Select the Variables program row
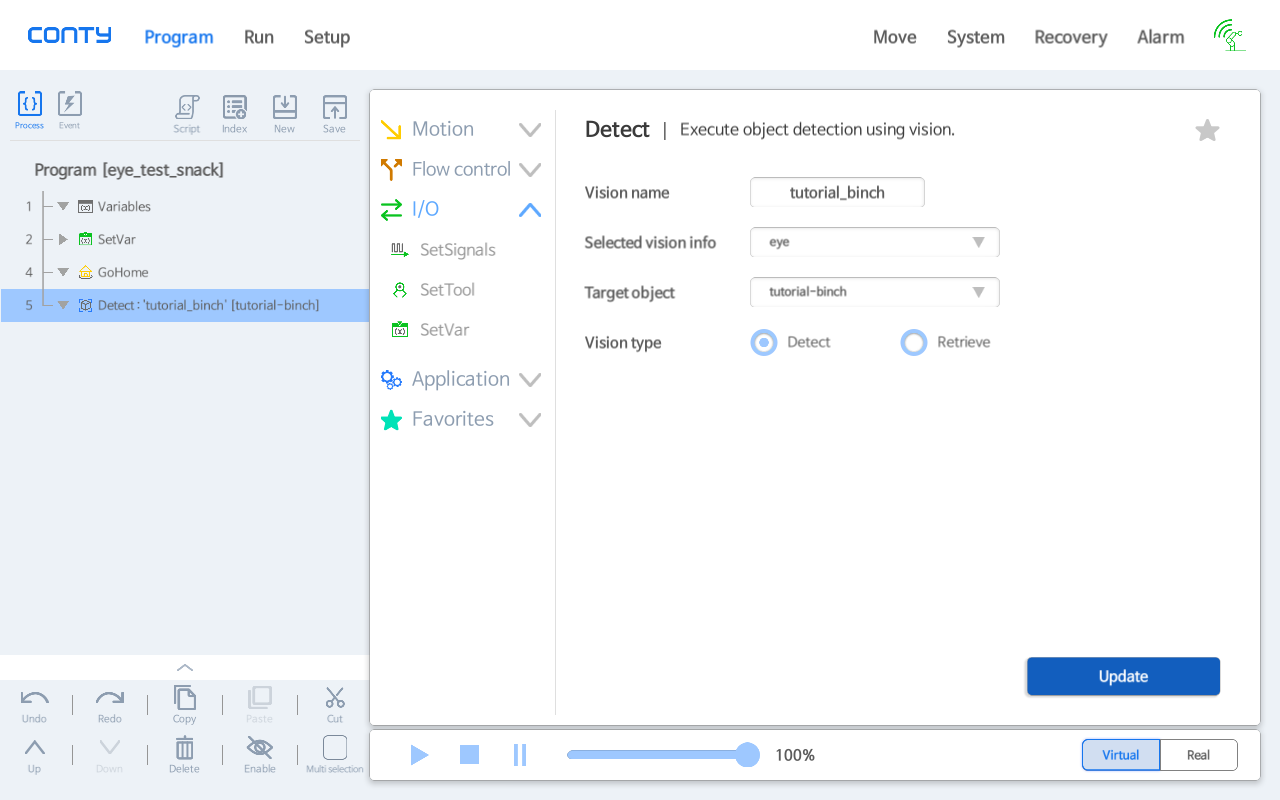 [185, 206]
